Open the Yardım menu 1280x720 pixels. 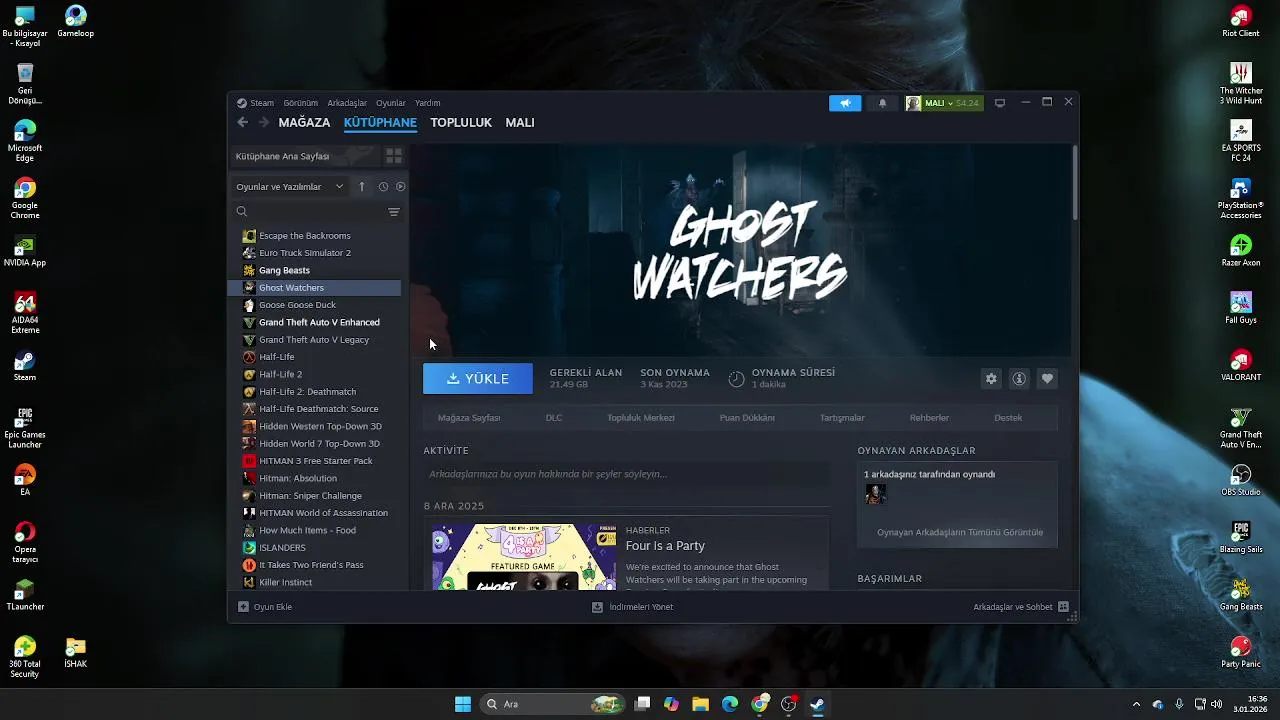427,103
